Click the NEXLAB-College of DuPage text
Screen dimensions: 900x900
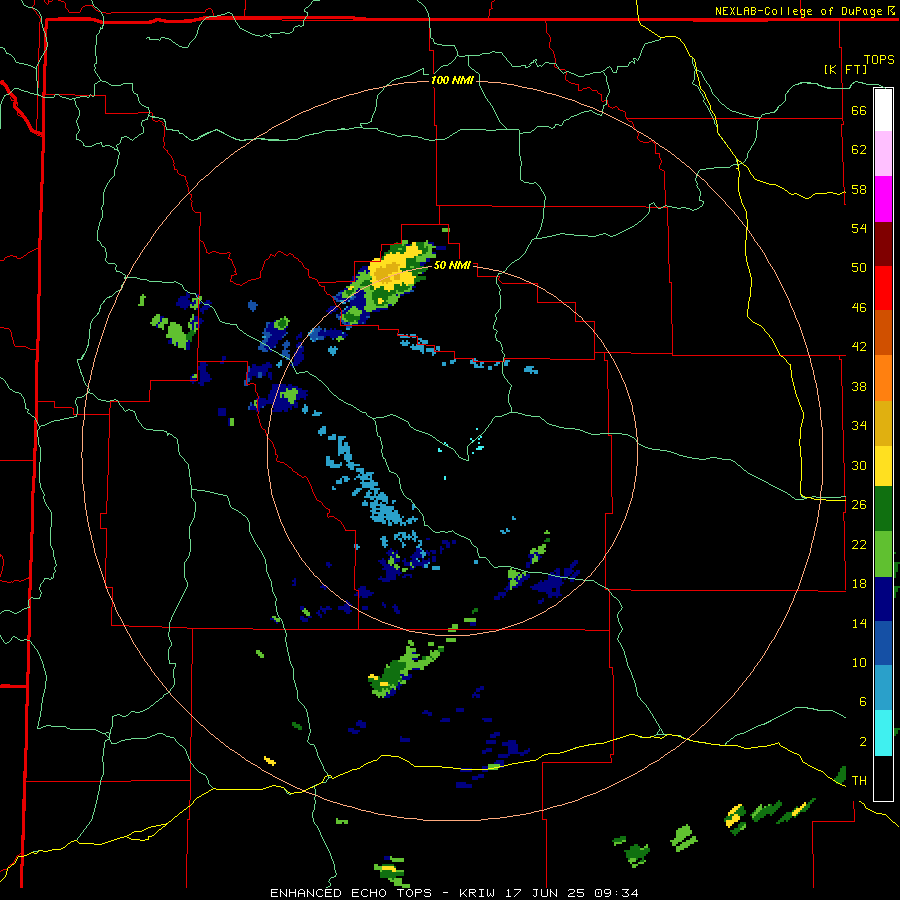coord(798,11)
